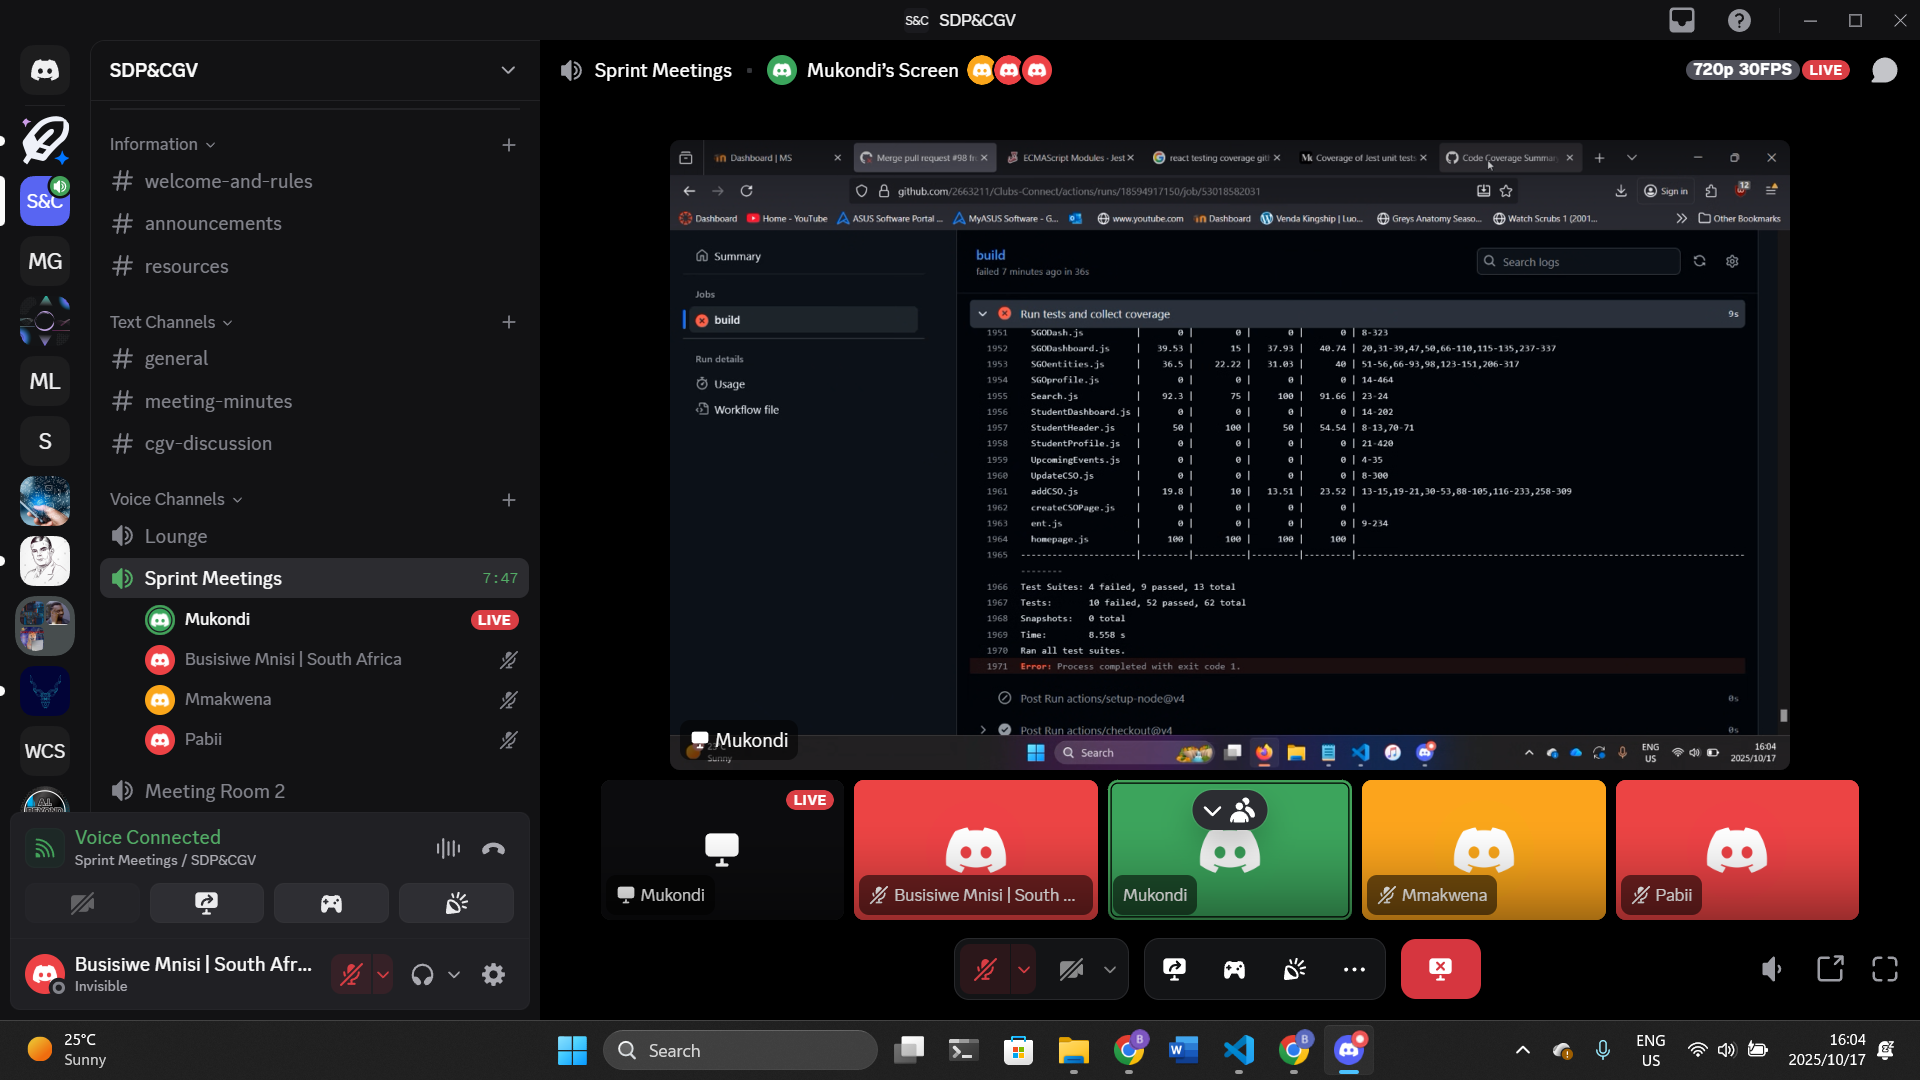Screen dimensions: 1920x1080
Task: Unmute microphone in user panel
Action: [351, 974]
